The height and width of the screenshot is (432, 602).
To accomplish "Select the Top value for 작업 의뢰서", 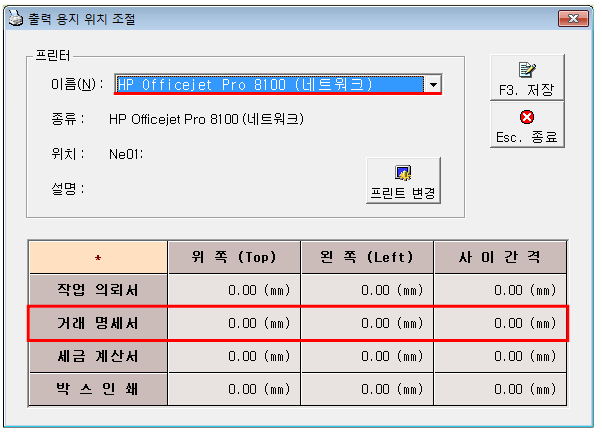I will (234, 290).
